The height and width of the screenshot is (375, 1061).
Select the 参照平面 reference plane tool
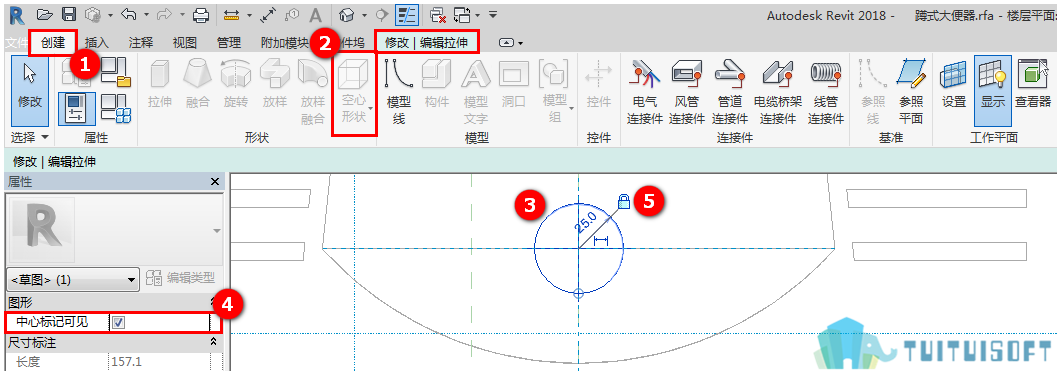pos(911,92)
